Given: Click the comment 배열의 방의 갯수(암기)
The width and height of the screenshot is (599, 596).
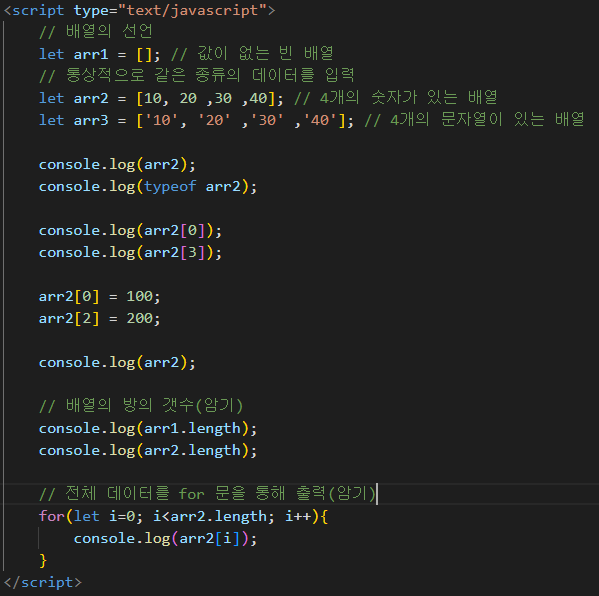Looking at the screenshot, I should tap(141, 406).
